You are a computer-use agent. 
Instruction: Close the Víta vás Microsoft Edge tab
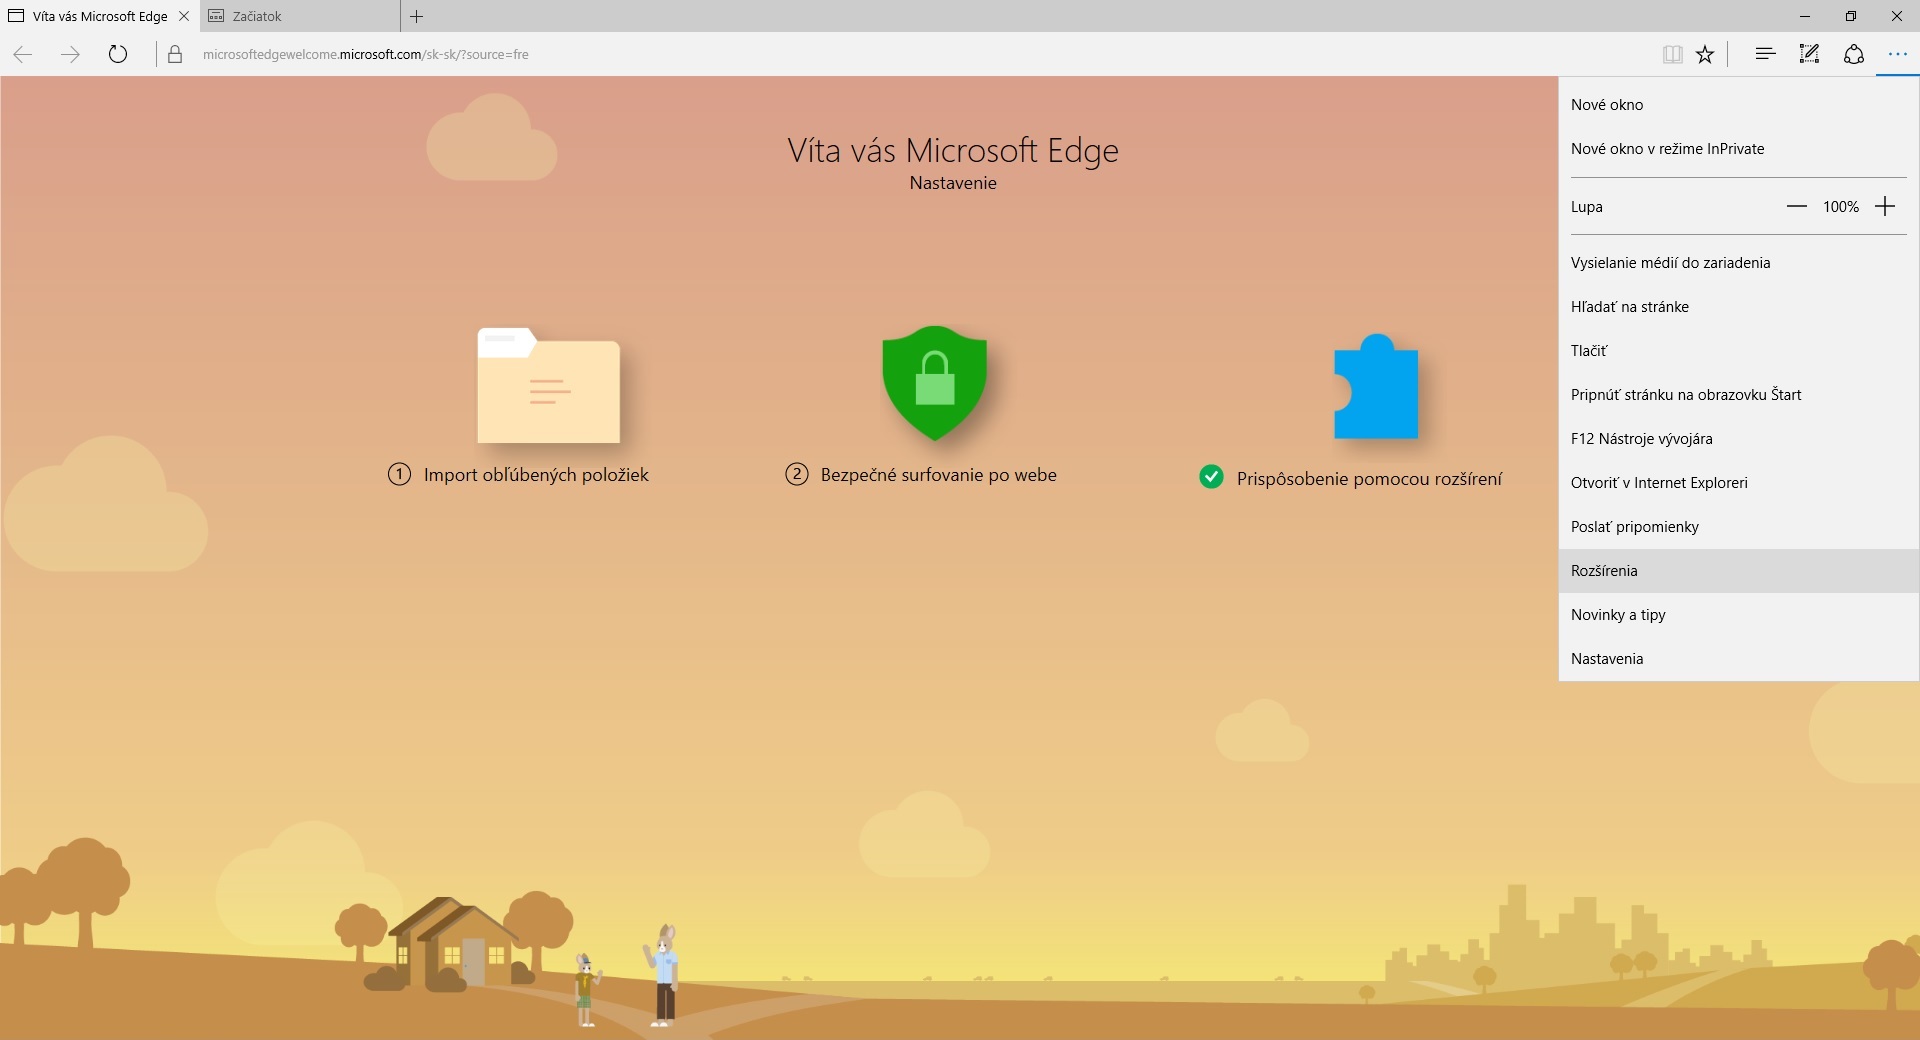point(184,16)
